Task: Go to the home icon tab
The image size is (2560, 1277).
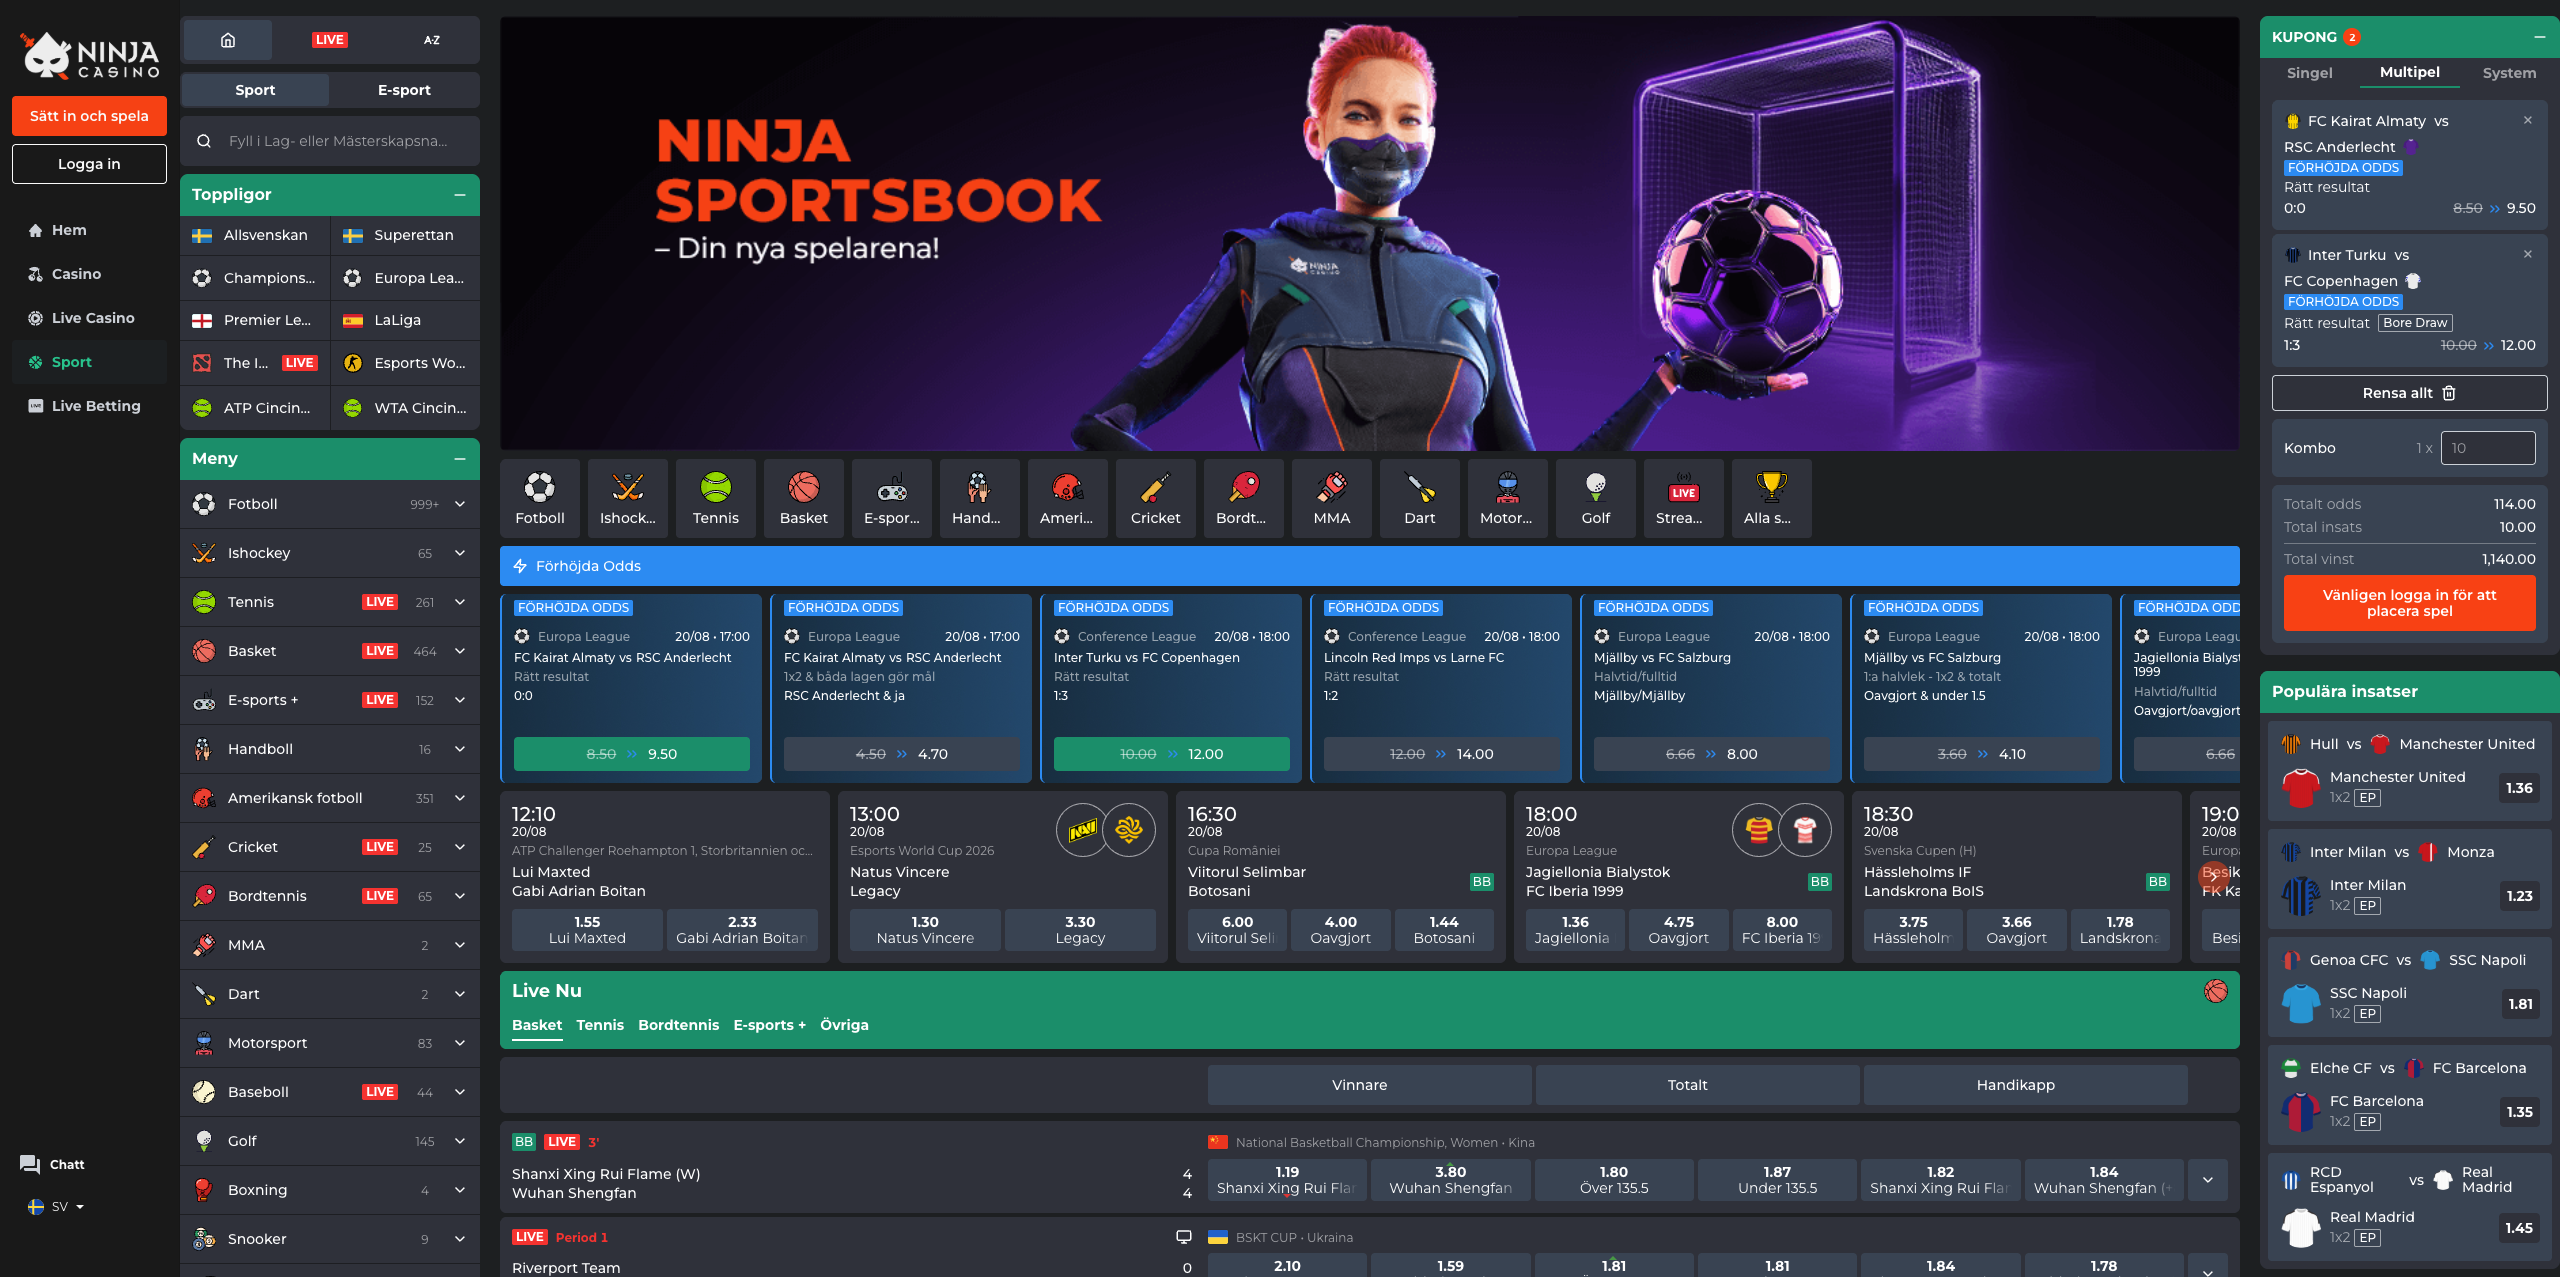Action: click(228, 40)
